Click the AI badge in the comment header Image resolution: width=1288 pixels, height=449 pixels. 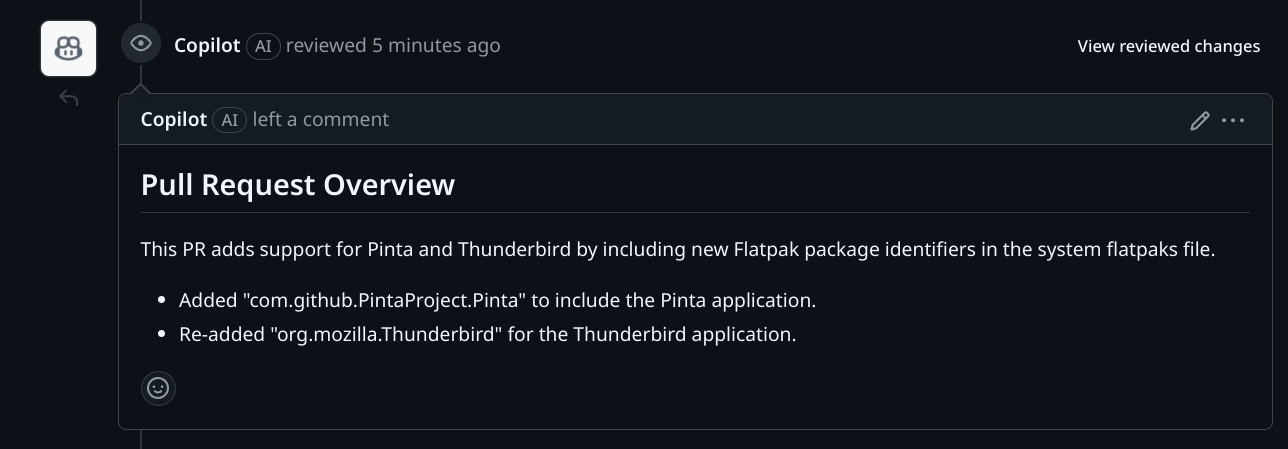pos(230,120)
